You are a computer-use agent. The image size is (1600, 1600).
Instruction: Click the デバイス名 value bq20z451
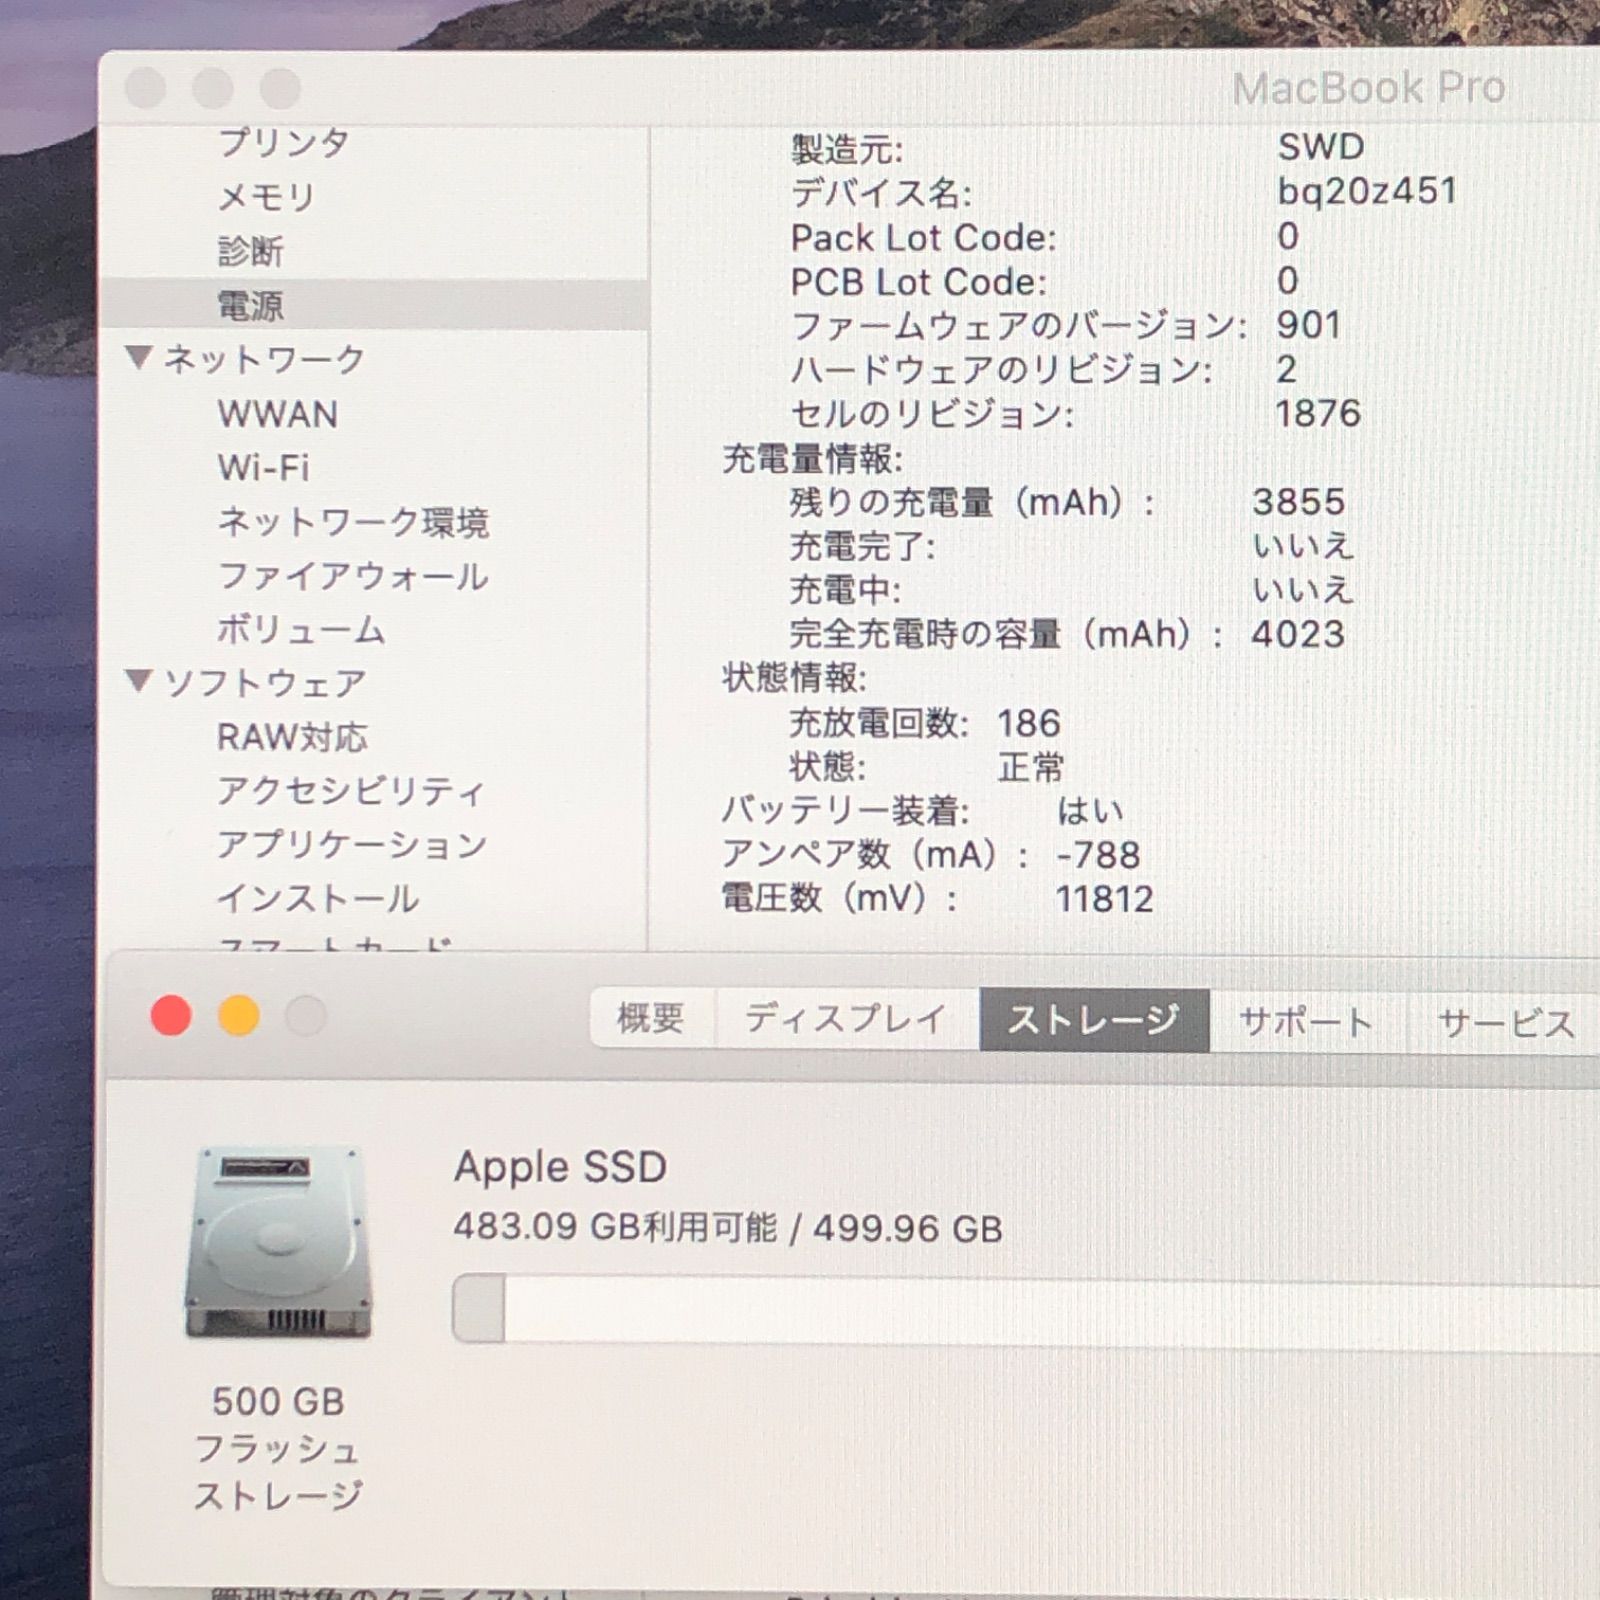click(1367, 191)
